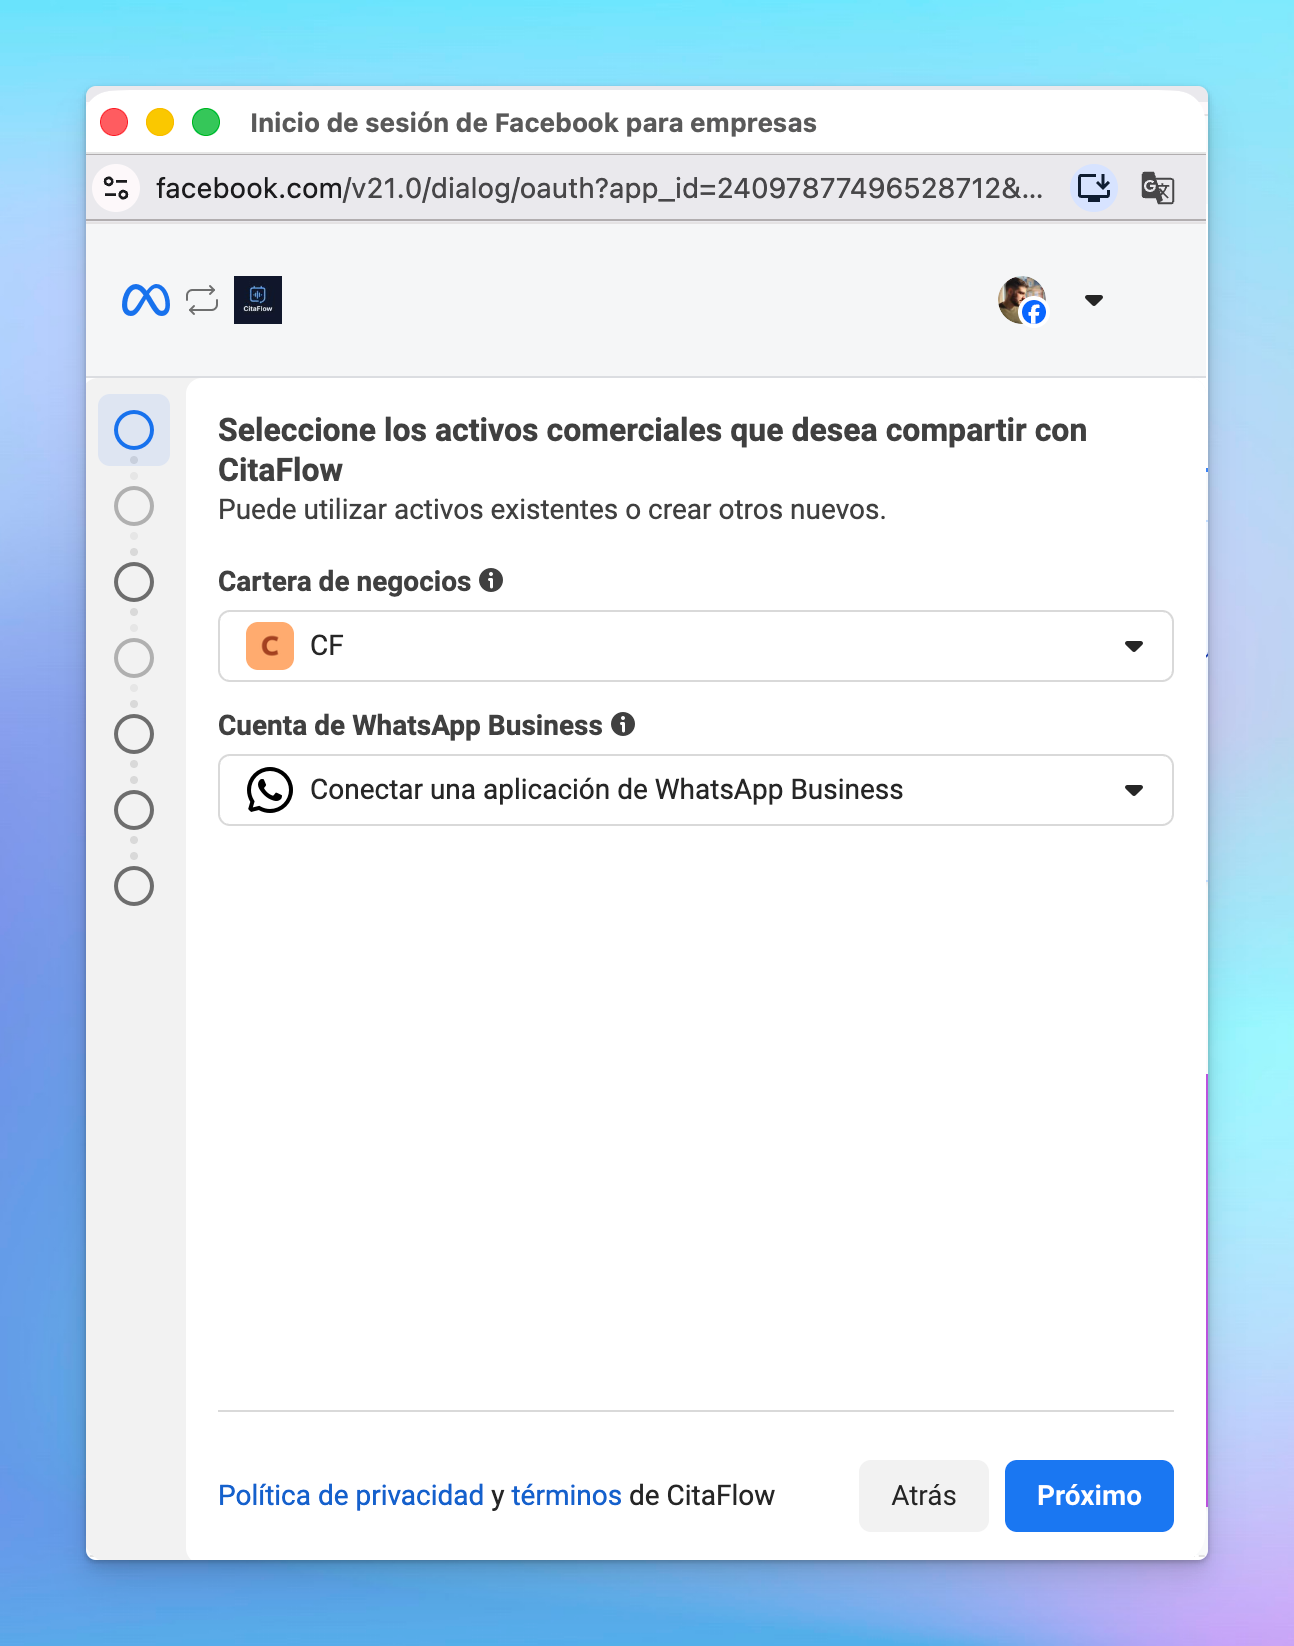Close the window with red button
This screenshot has height=1646, width=1294.
point(114,122)
